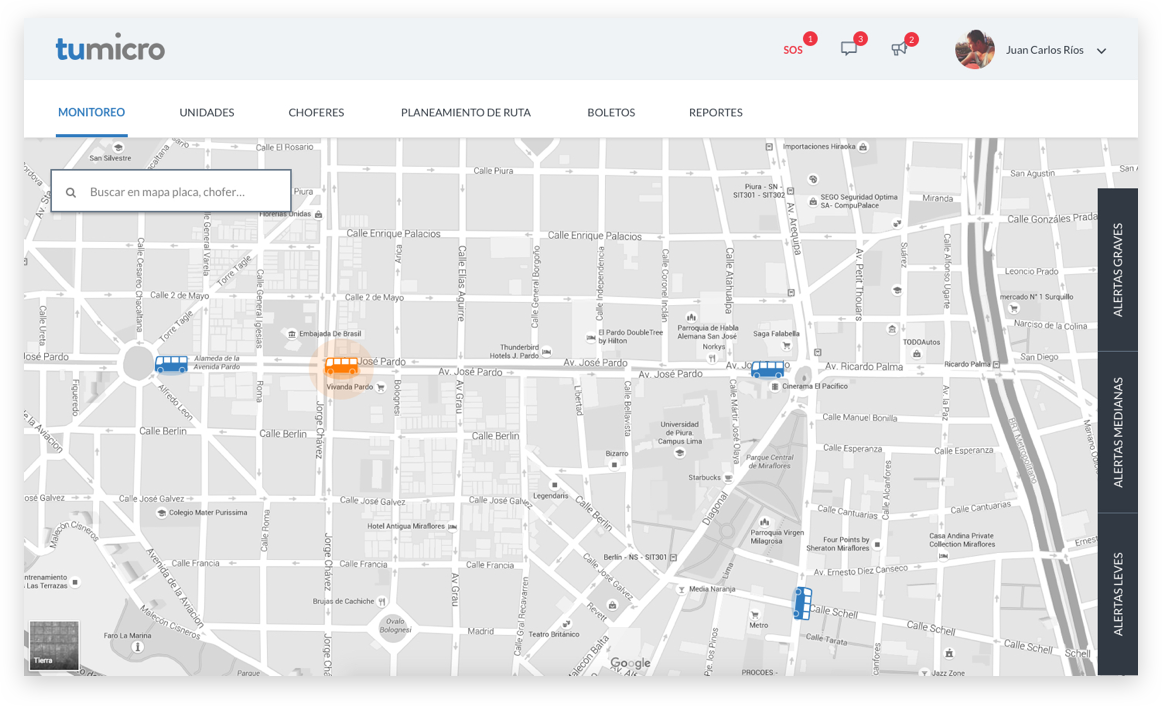Switch to the MONITOREO tab
This screenshot has height=706, width=1162.
point(92,112)
